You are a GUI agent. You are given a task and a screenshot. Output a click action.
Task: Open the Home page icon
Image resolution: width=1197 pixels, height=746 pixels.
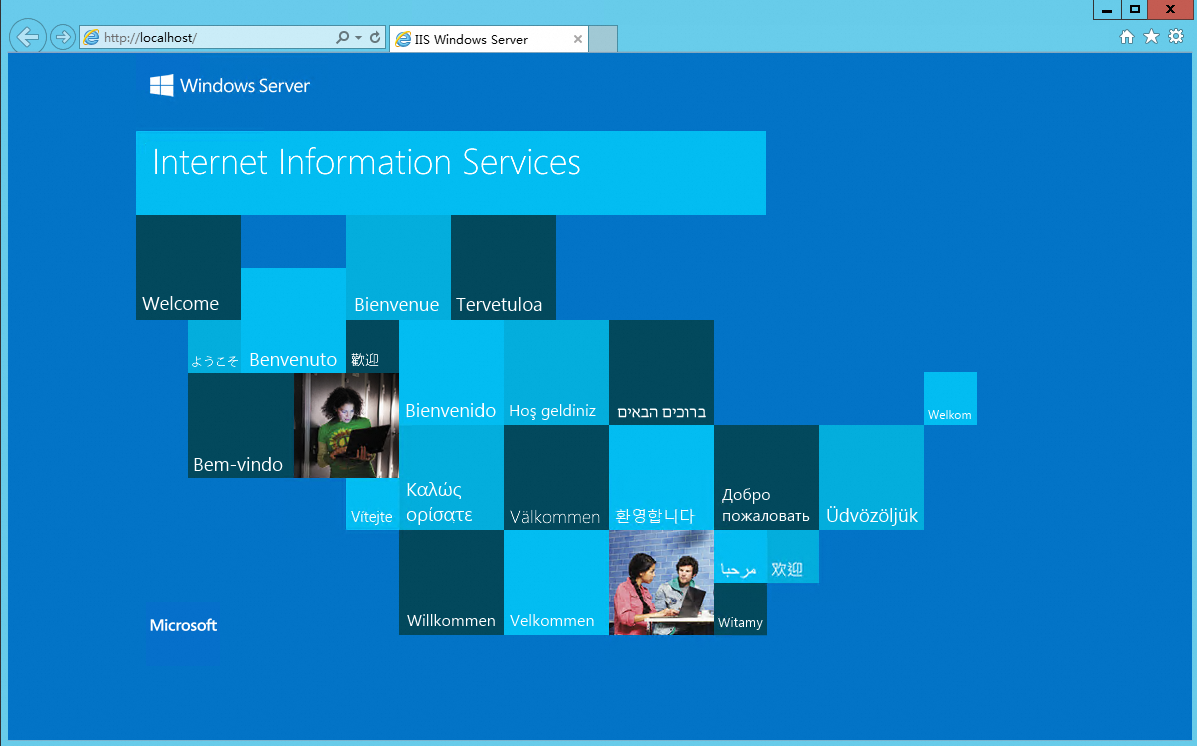tap(1127, 37)
